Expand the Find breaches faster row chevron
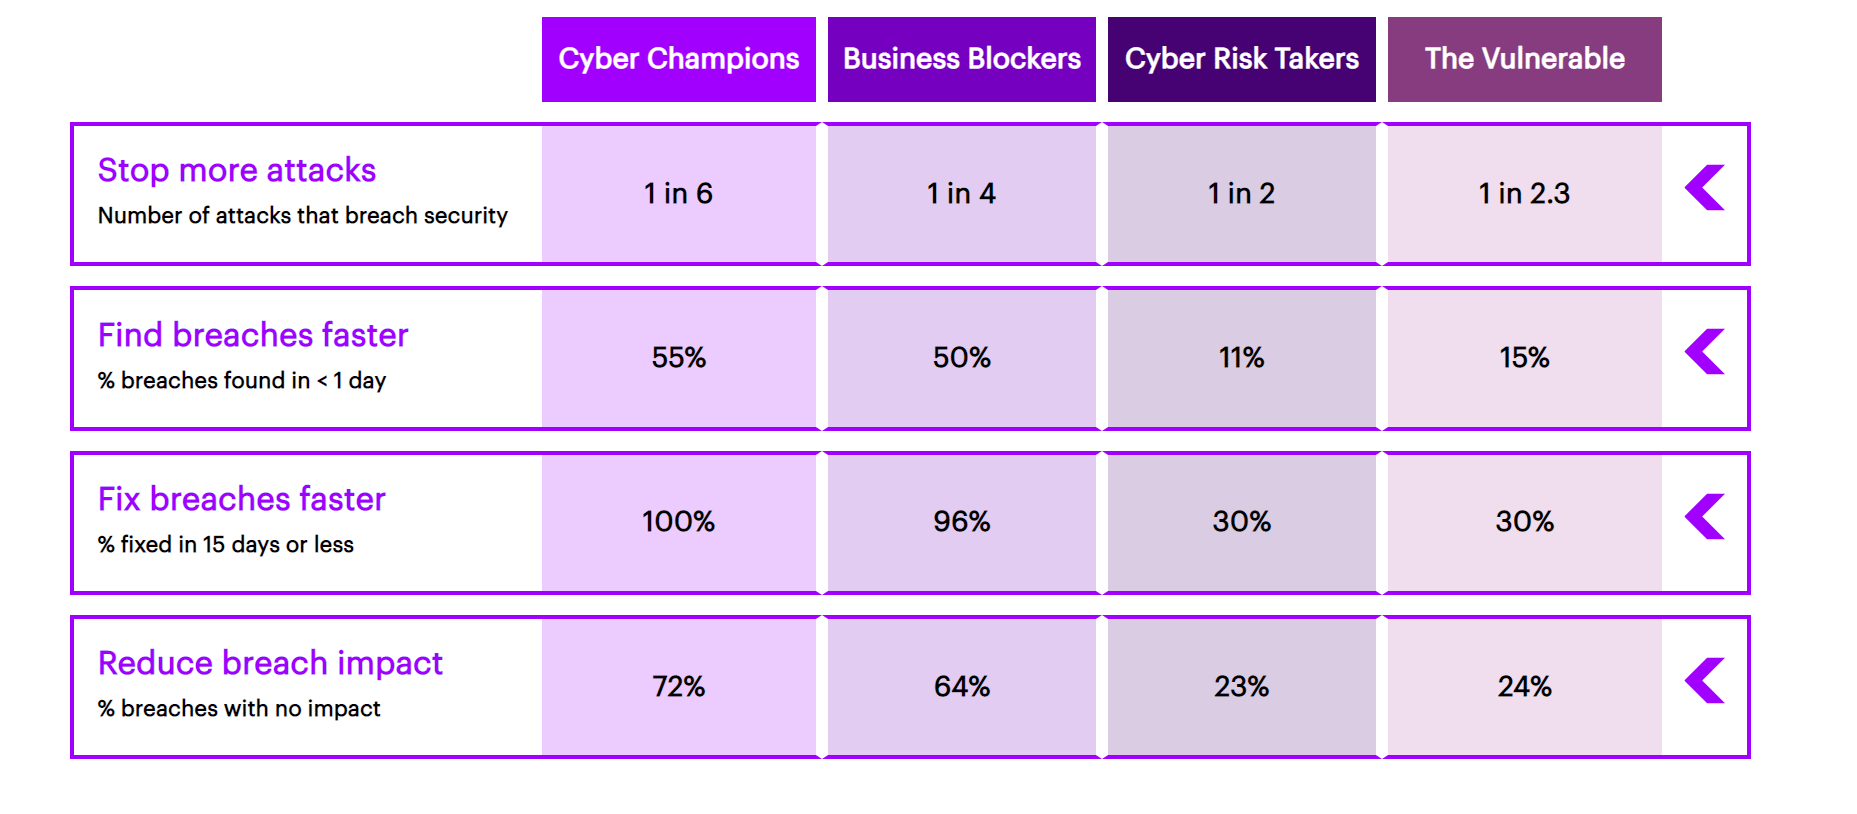The height and width of the screenshot is (814, 1857). [1705, 352]
